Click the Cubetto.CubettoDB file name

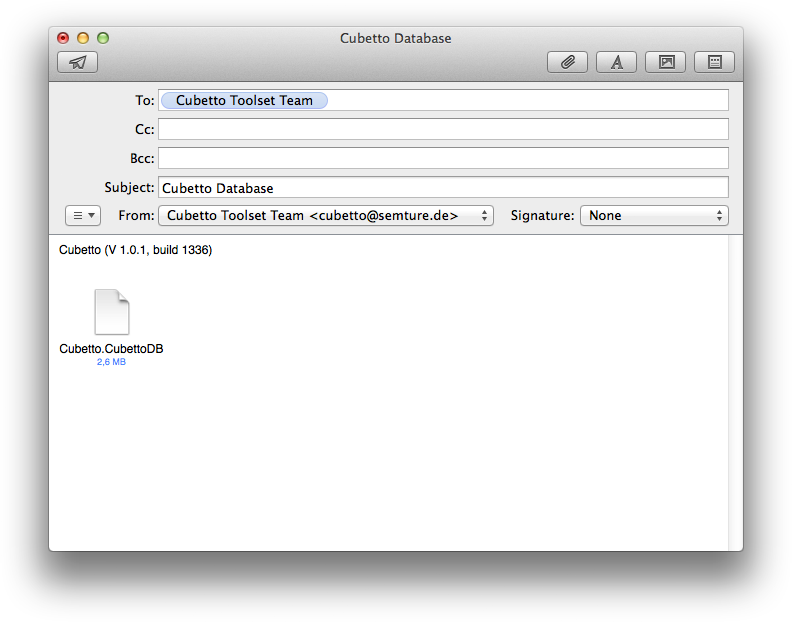[111, 349]
